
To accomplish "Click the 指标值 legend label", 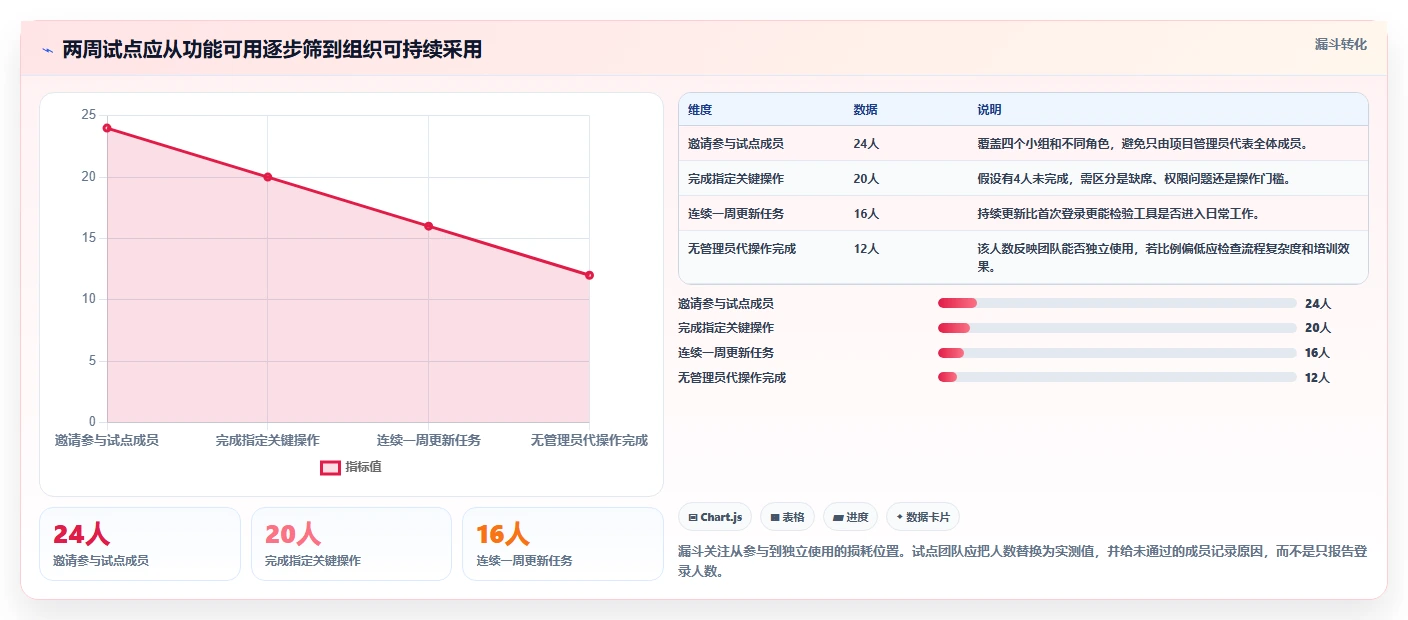I will 363,467.
